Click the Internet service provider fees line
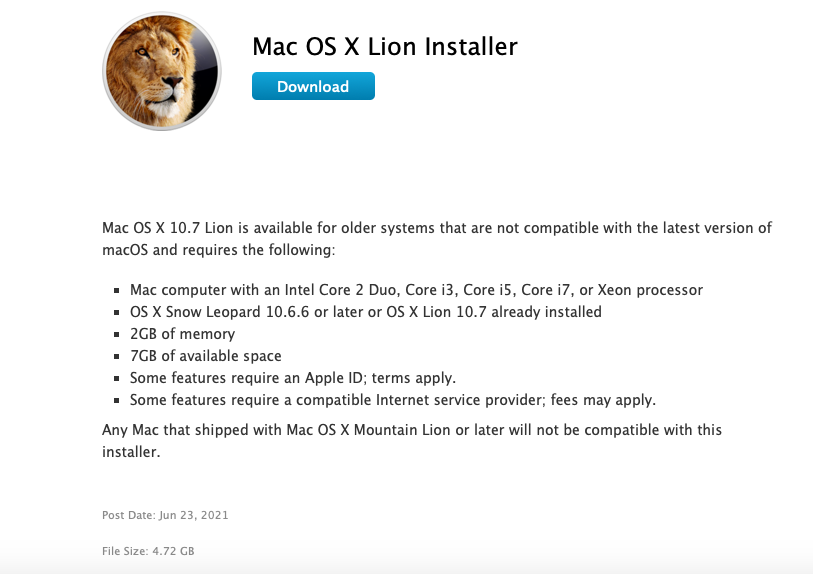This screenshot has width=813, height=574. tap(393, 400)
